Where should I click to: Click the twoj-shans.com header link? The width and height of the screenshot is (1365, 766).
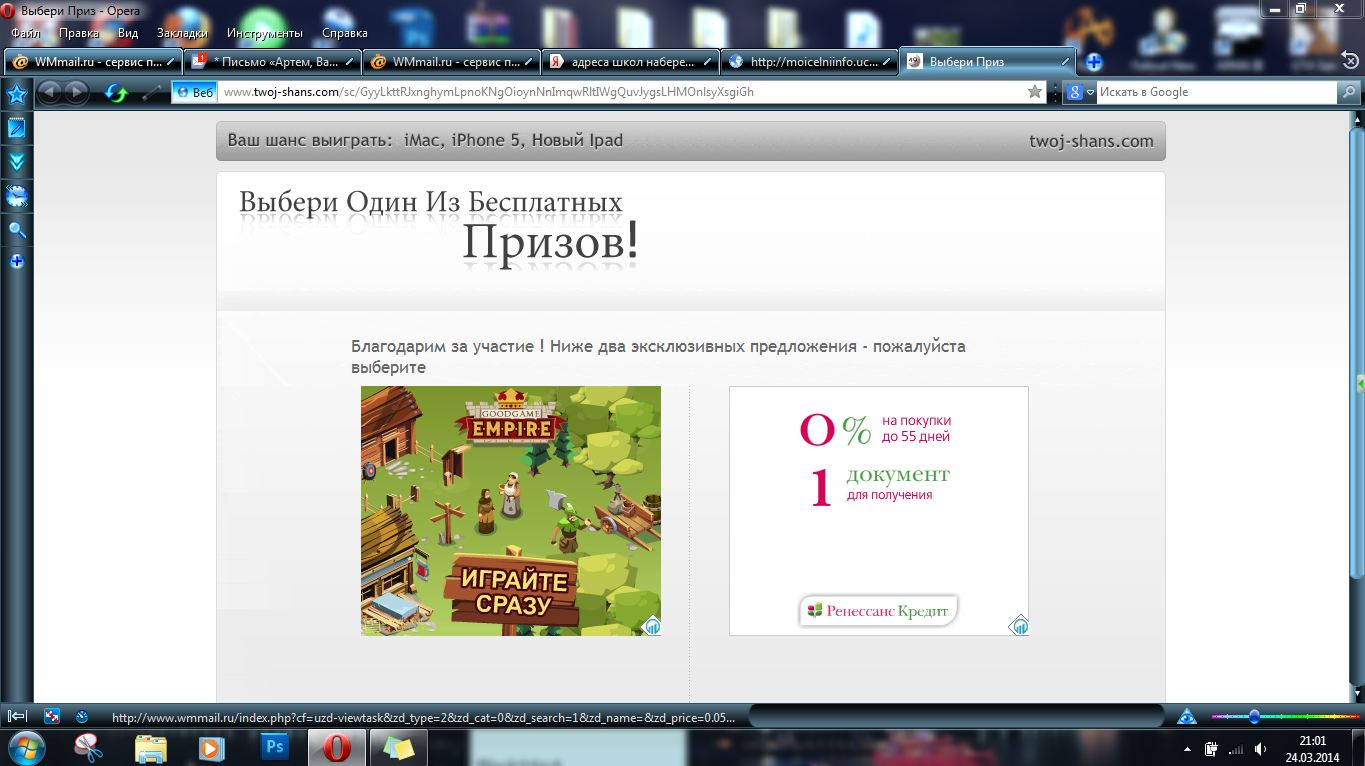1091,141
